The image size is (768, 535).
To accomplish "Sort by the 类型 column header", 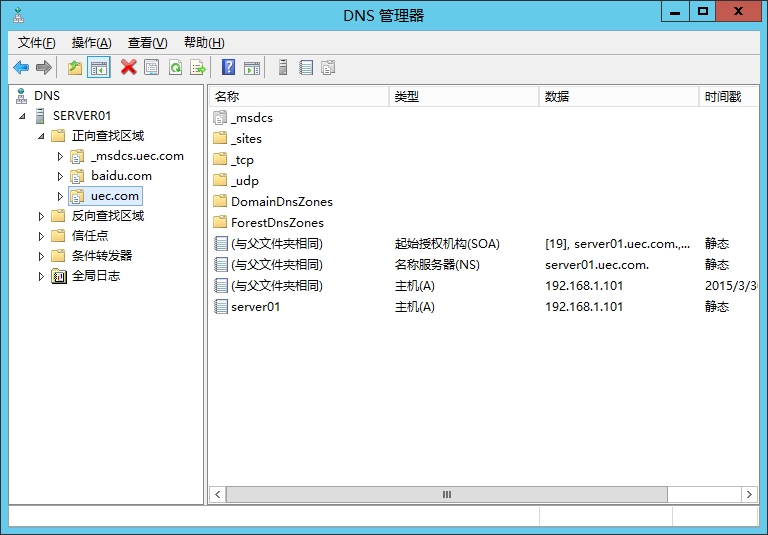I will pyautogui.click(x=464, y=97).
